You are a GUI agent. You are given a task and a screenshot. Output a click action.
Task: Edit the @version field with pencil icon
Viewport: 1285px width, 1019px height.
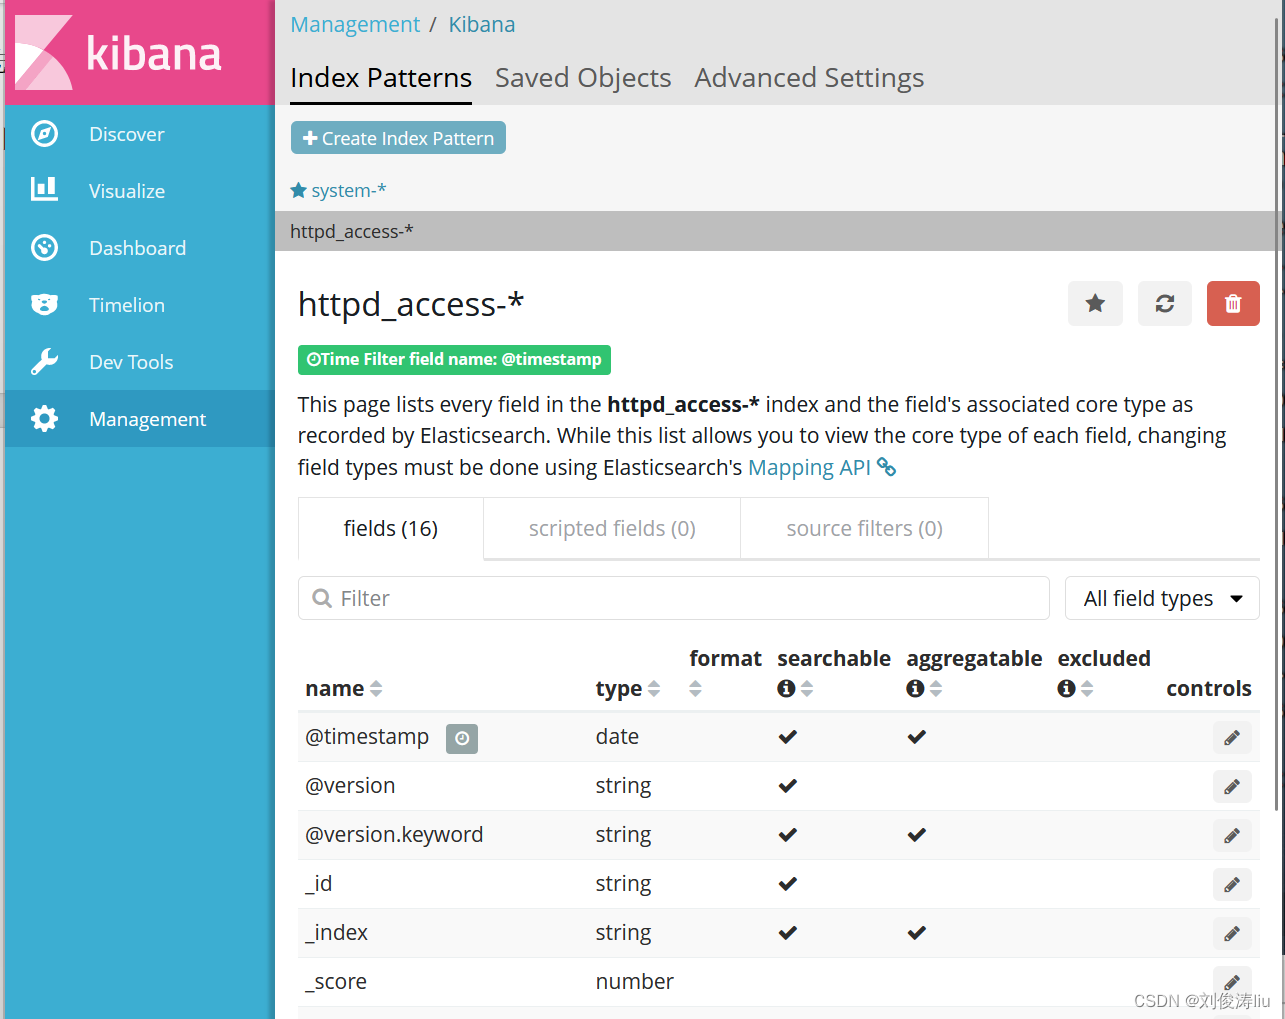point(1232,787)
